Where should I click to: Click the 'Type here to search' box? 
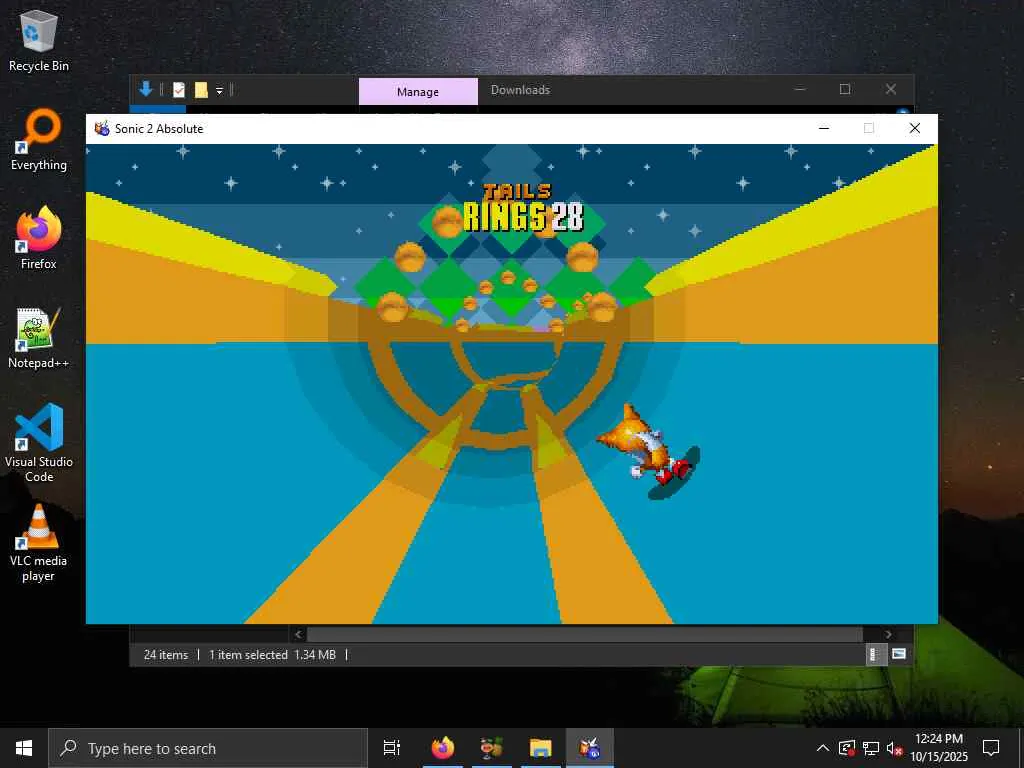pyautogui.click(x=208, y=748)
